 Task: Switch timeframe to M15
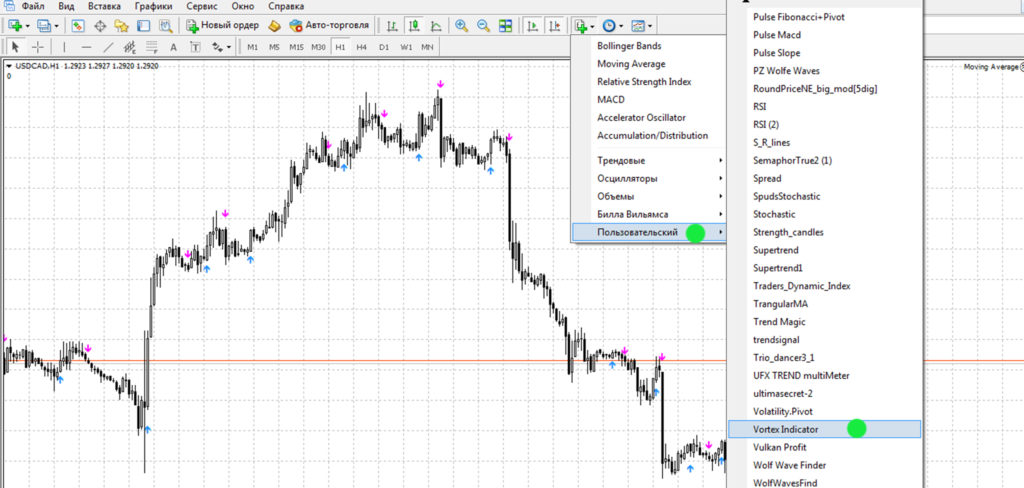296,47
